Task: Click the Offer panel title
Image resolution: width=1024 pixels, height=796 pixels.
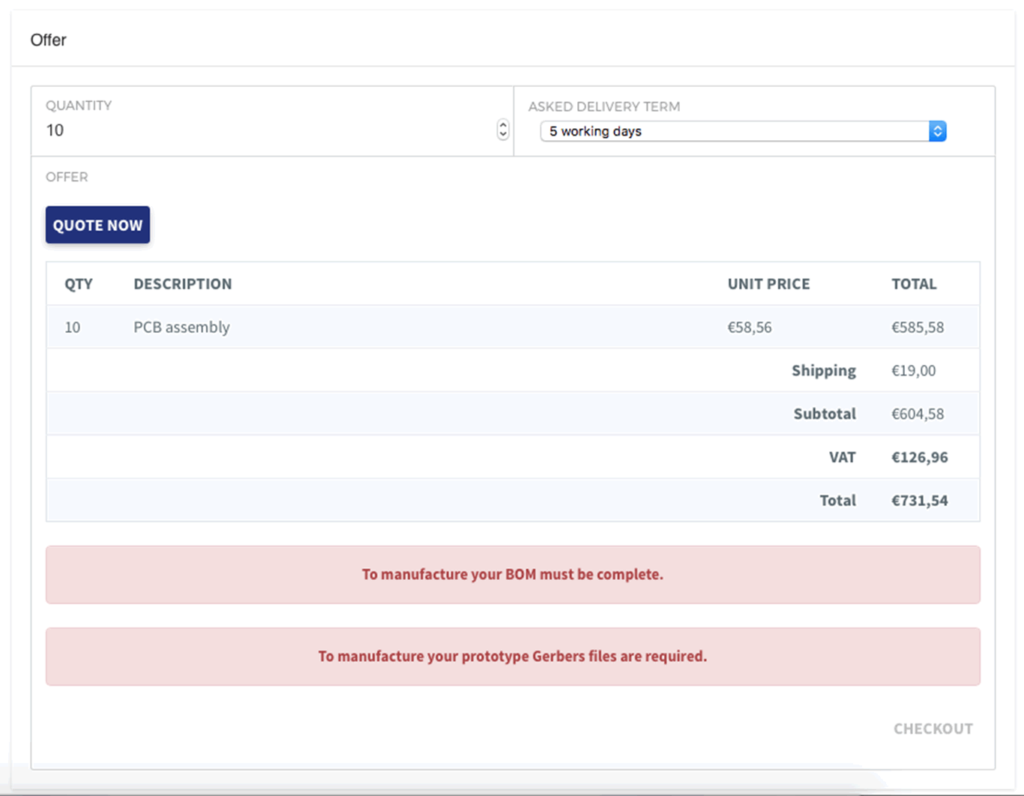Action: (x=48, y=41)
